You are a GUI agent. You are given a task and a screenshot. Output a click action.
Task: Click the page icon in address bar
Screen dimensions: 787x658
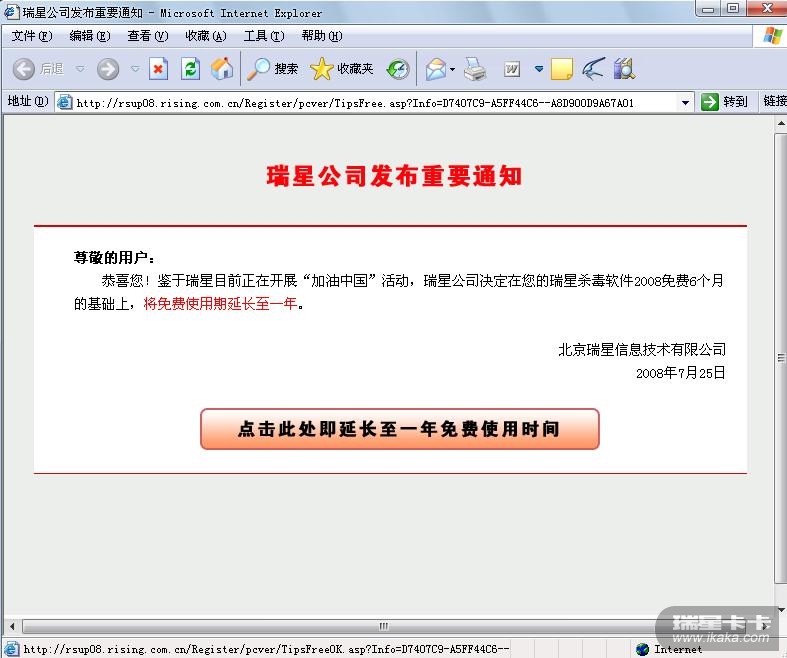(x=64, y=102)
